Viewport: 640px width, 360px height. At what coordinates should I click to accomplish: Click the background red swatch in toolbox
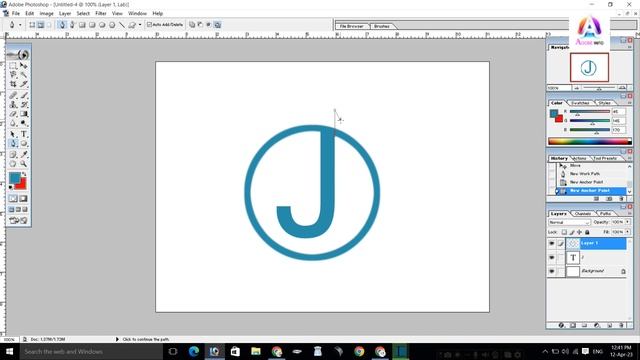coord(22,185)
